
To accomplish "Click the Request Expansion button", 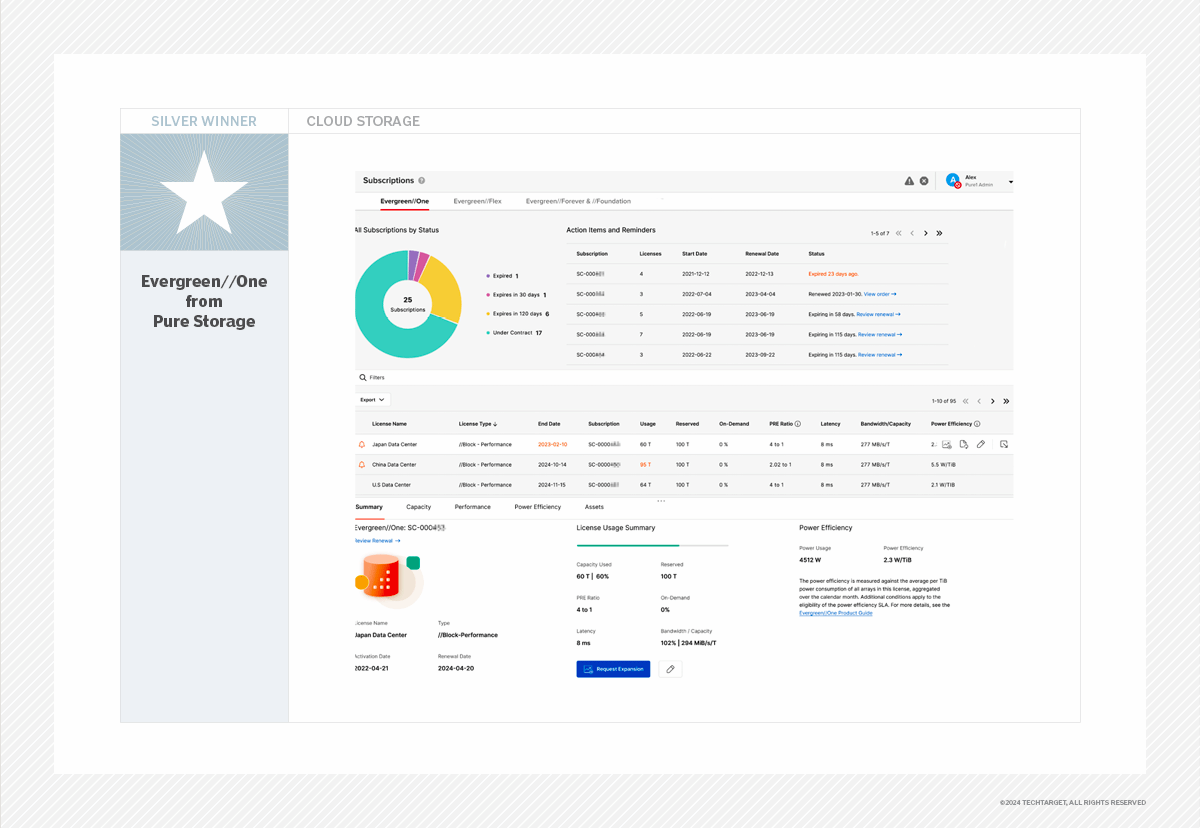I will tap(613, 669).
